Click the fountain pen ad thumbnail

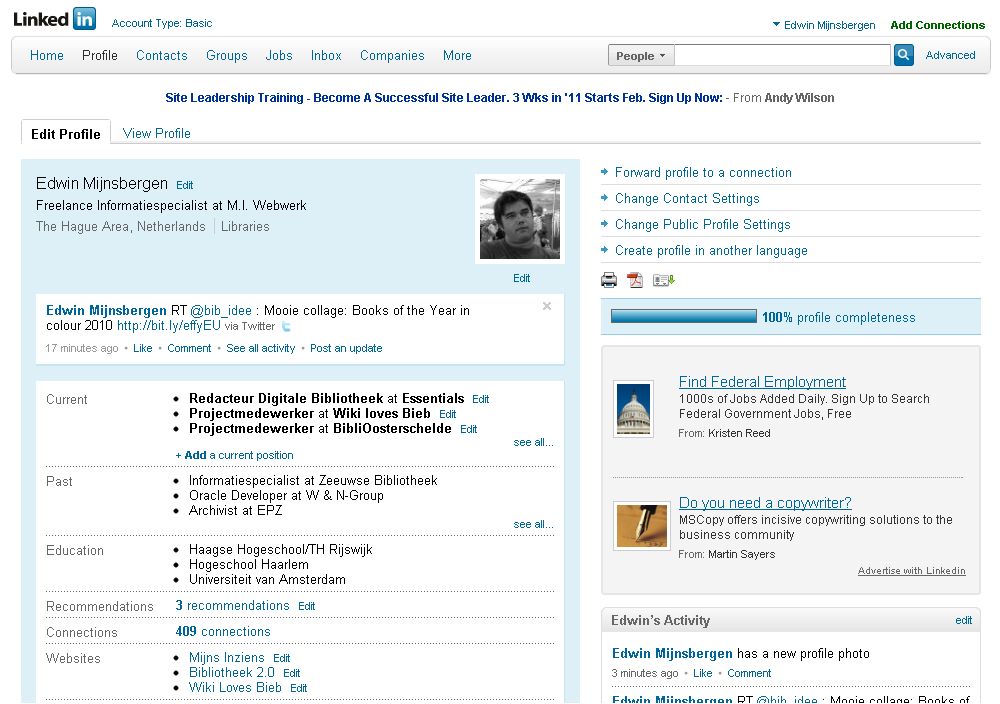pos(642,526)
